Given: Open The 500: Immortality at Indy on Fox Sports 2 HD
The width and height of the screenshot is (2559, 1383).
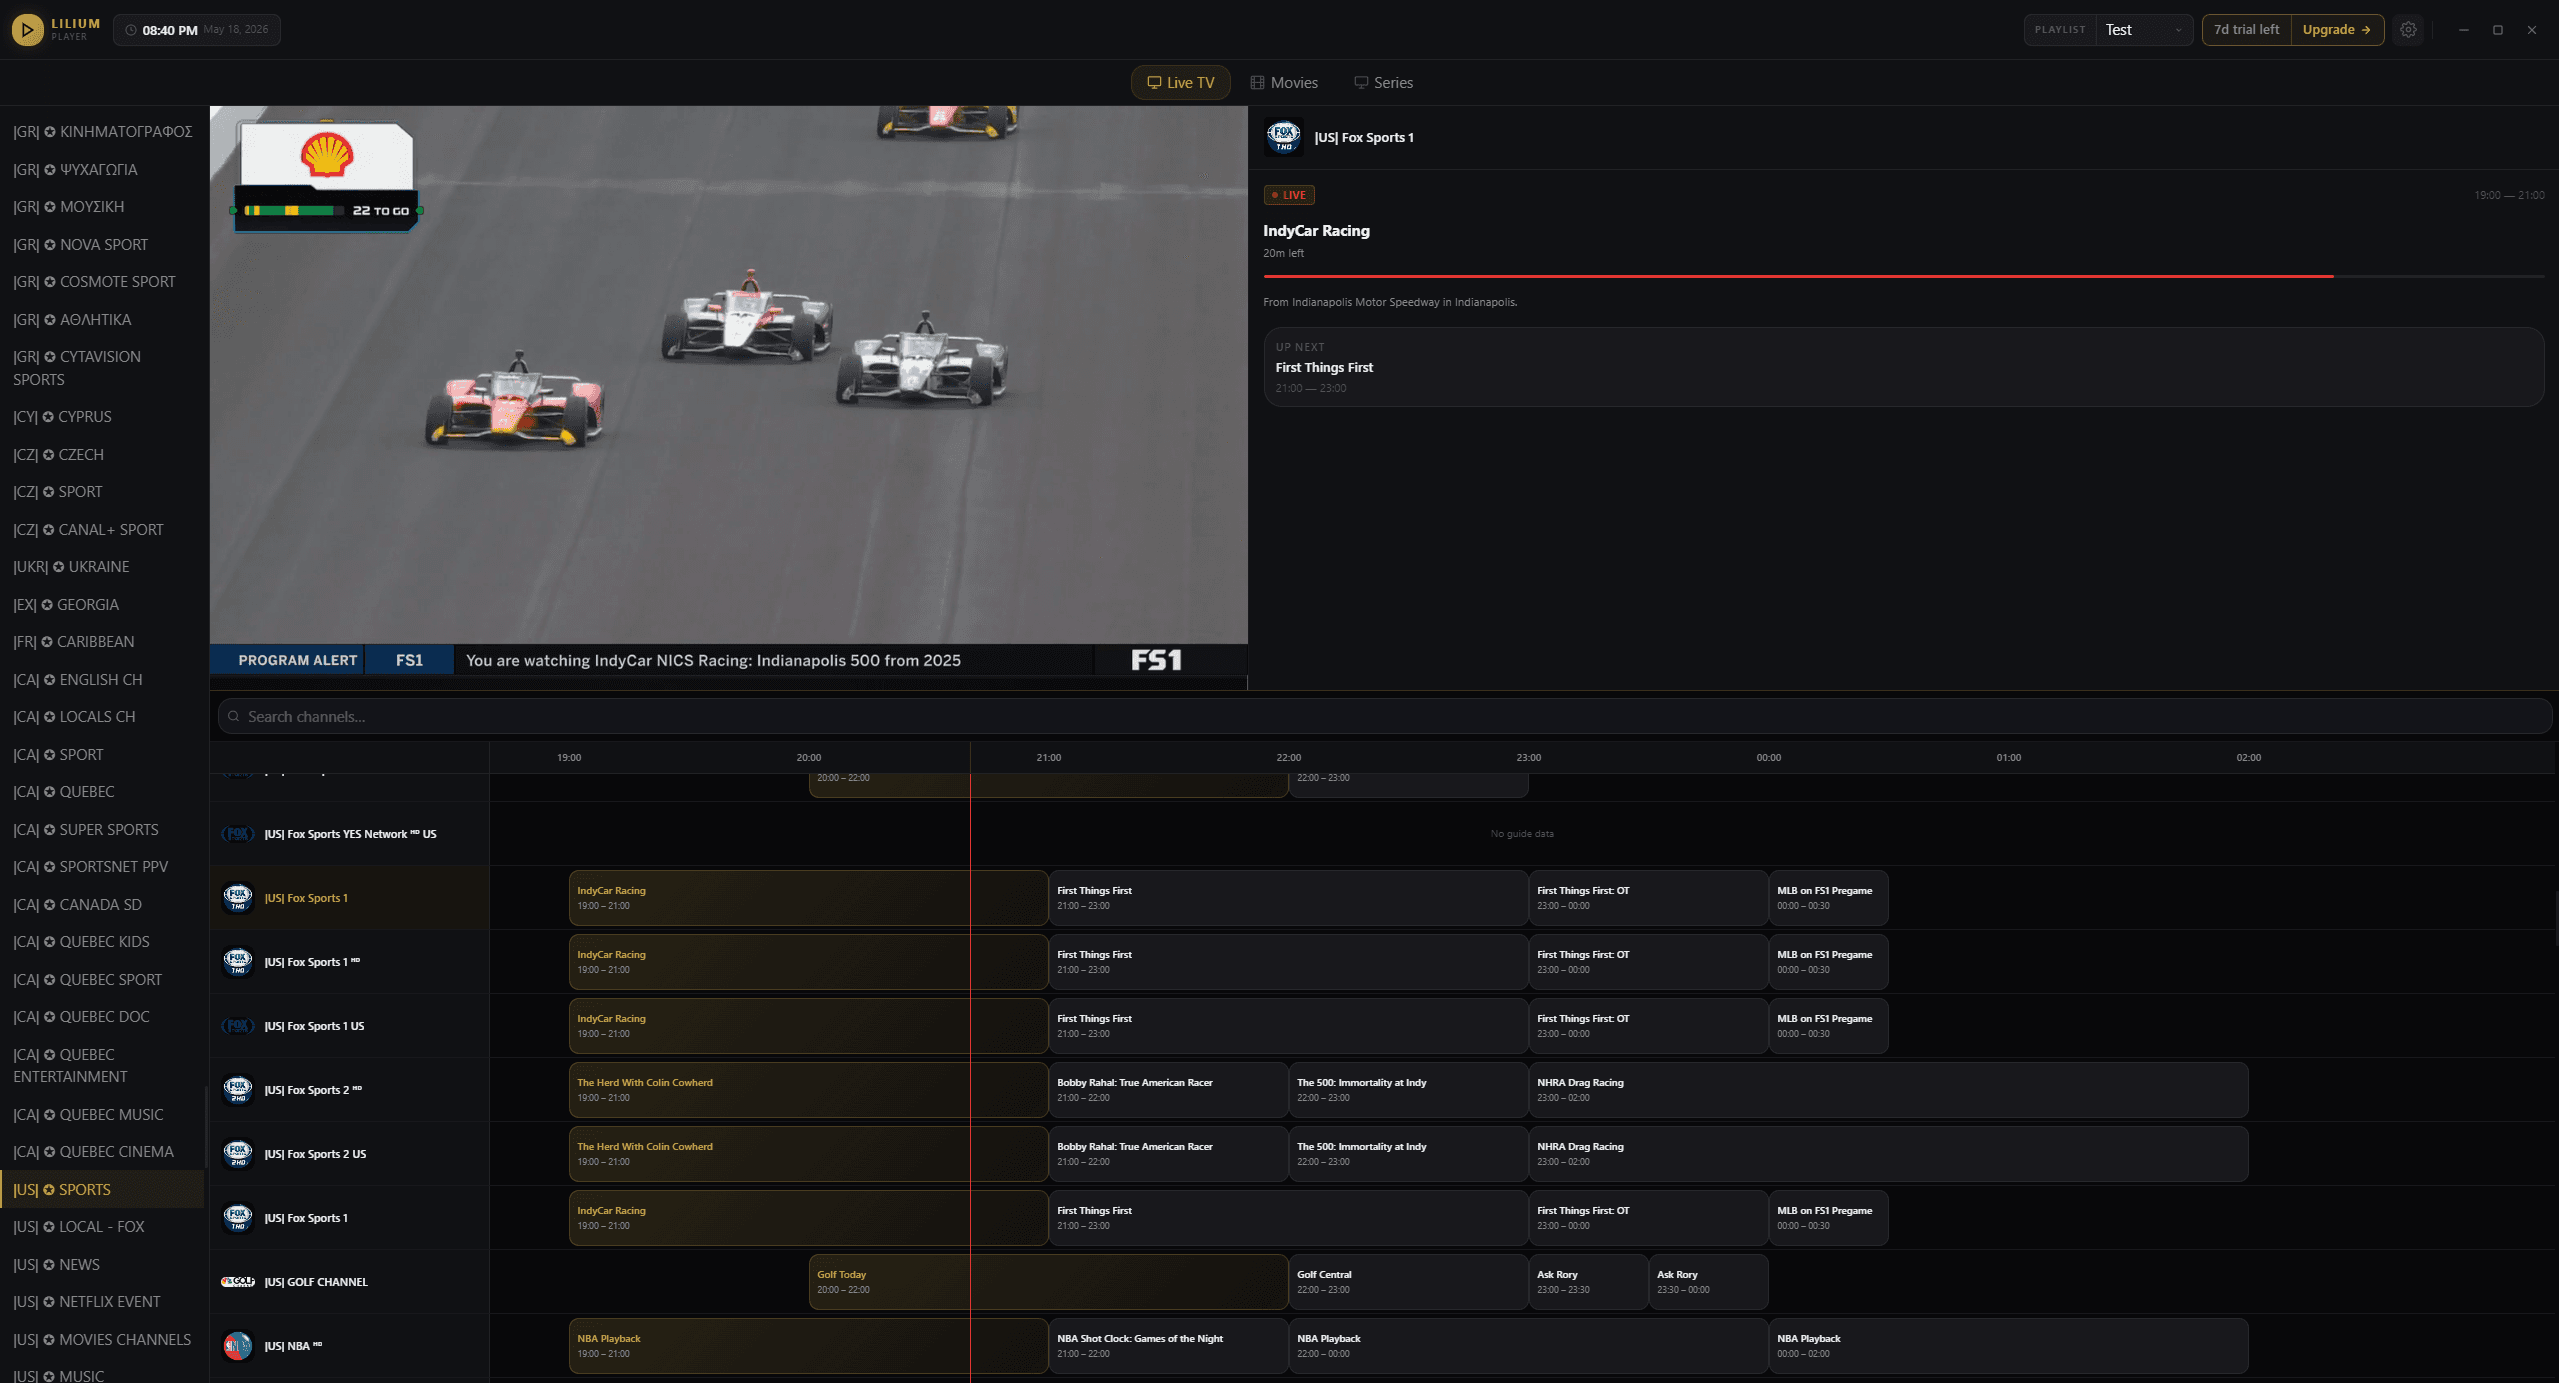Looking at the screenshot, I should 1408,1090.
